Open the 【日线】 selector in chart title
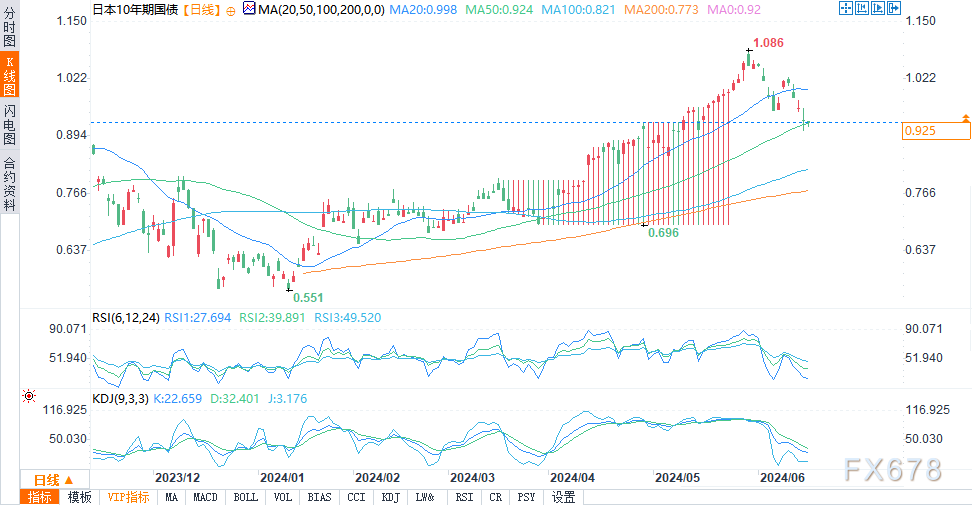The width and height of the screenshot is (972, 505). (x=203, y=9)
